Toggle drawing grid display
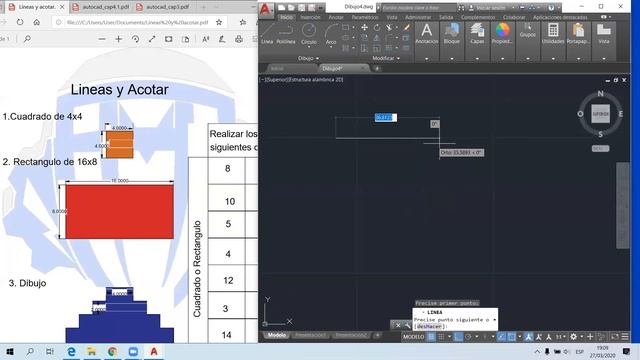Viewport: 640px width, 360px height. [x=431, y=337]
